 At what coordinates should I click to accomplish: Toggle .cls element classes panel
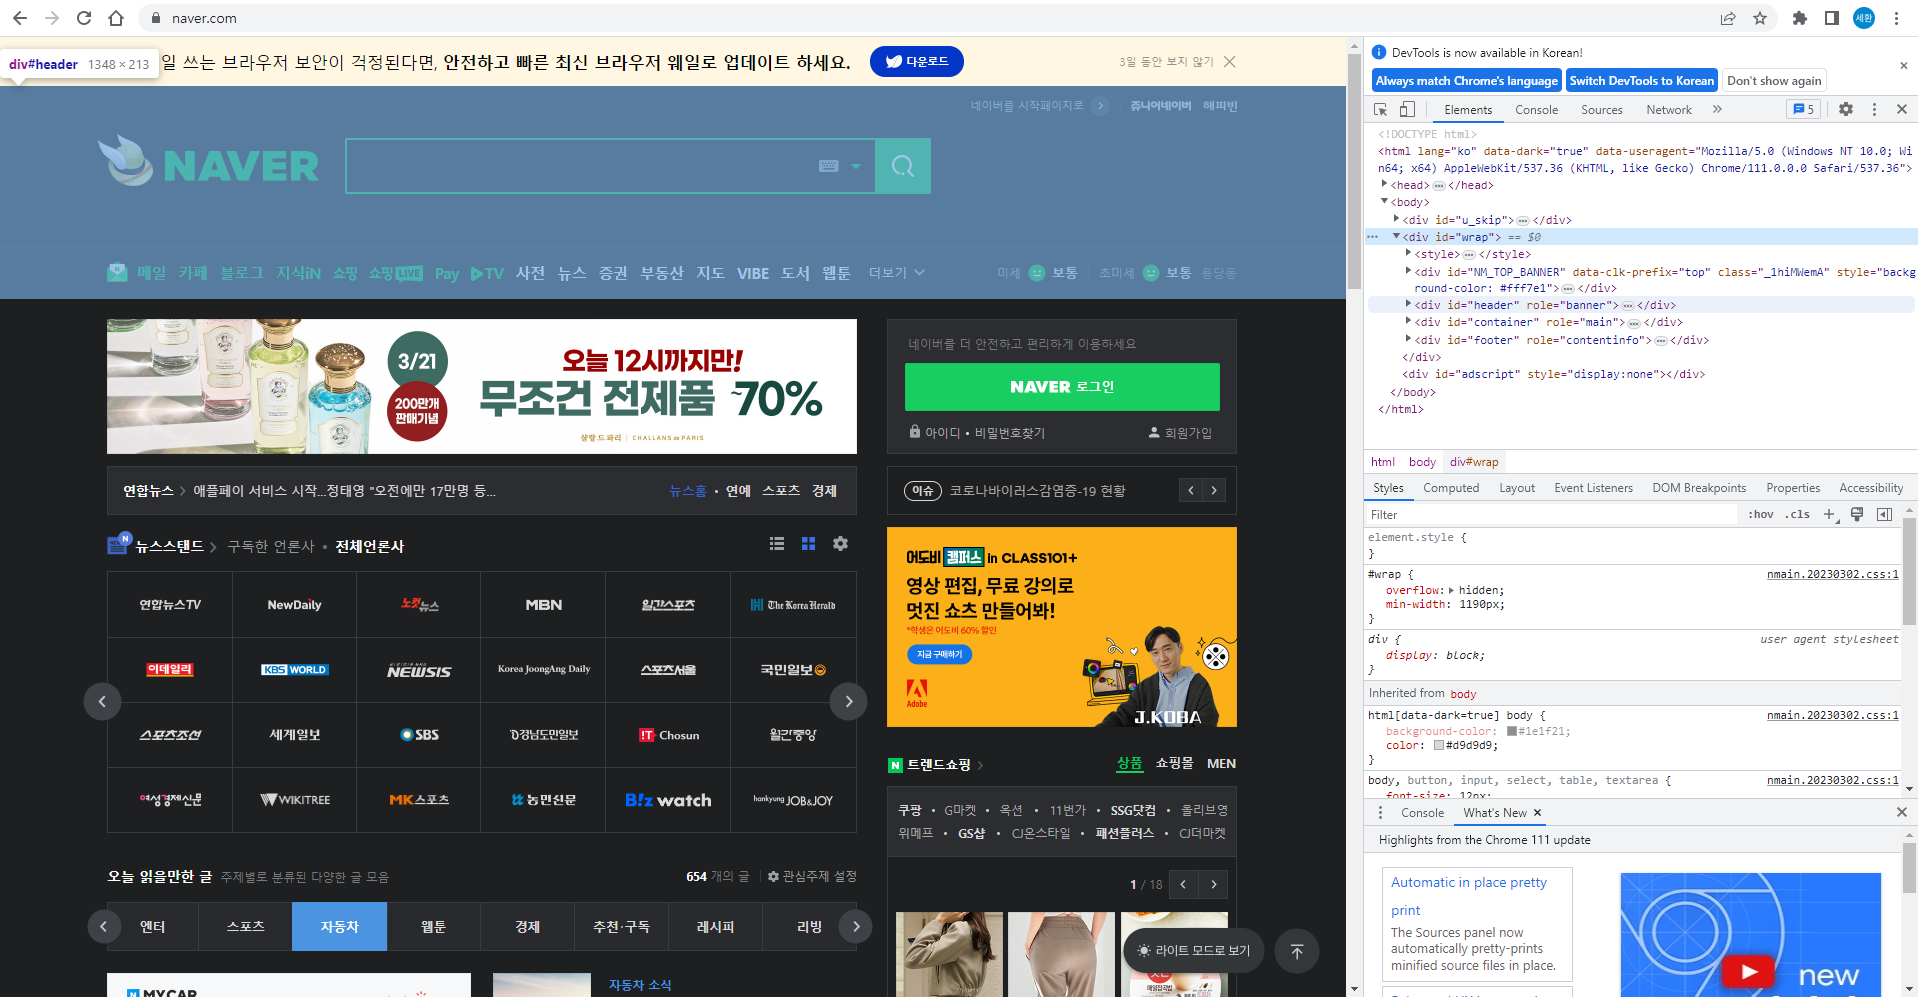click(1797, 514)
